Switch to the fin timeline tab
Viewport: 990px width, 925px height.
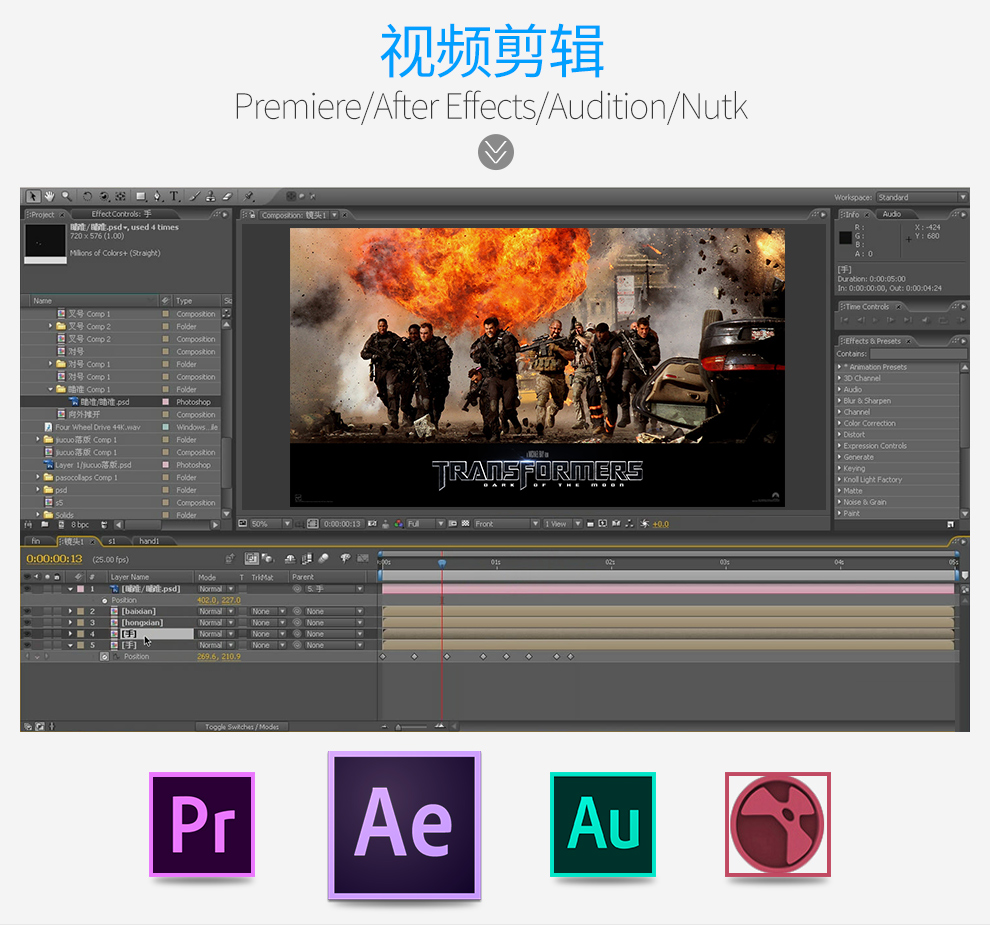pyautogui.click(x=36, y=541)
